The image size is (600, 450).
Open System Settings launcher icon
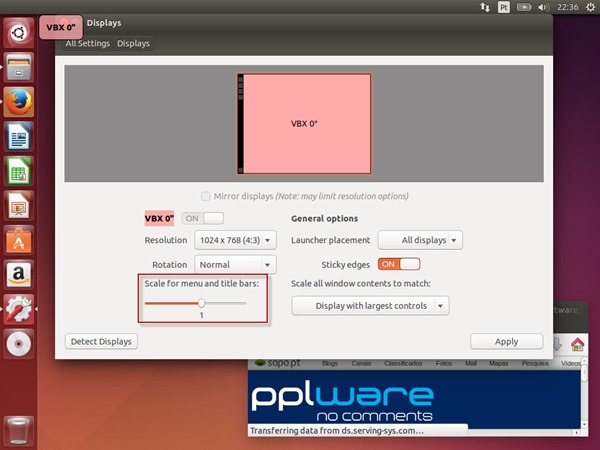point(18,309)
